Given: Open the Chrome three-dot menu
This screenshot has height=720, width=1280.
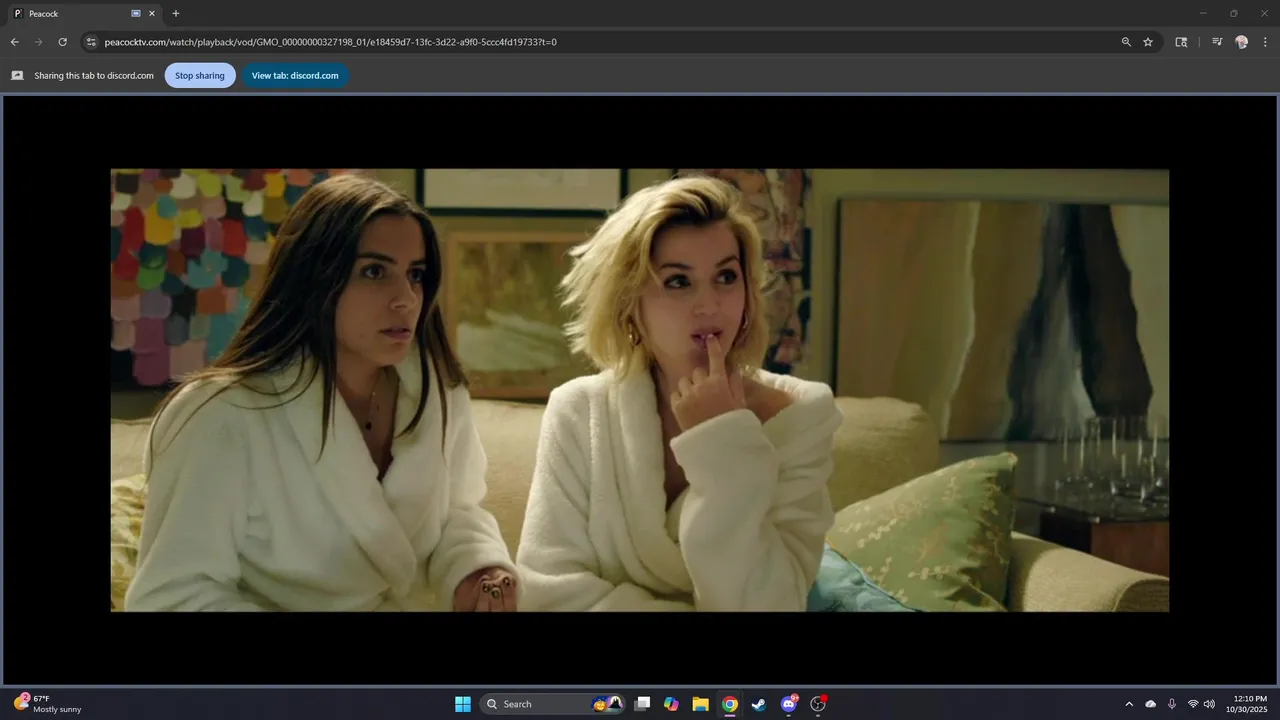Looking at the screenshot, I should coord(1265,42).
